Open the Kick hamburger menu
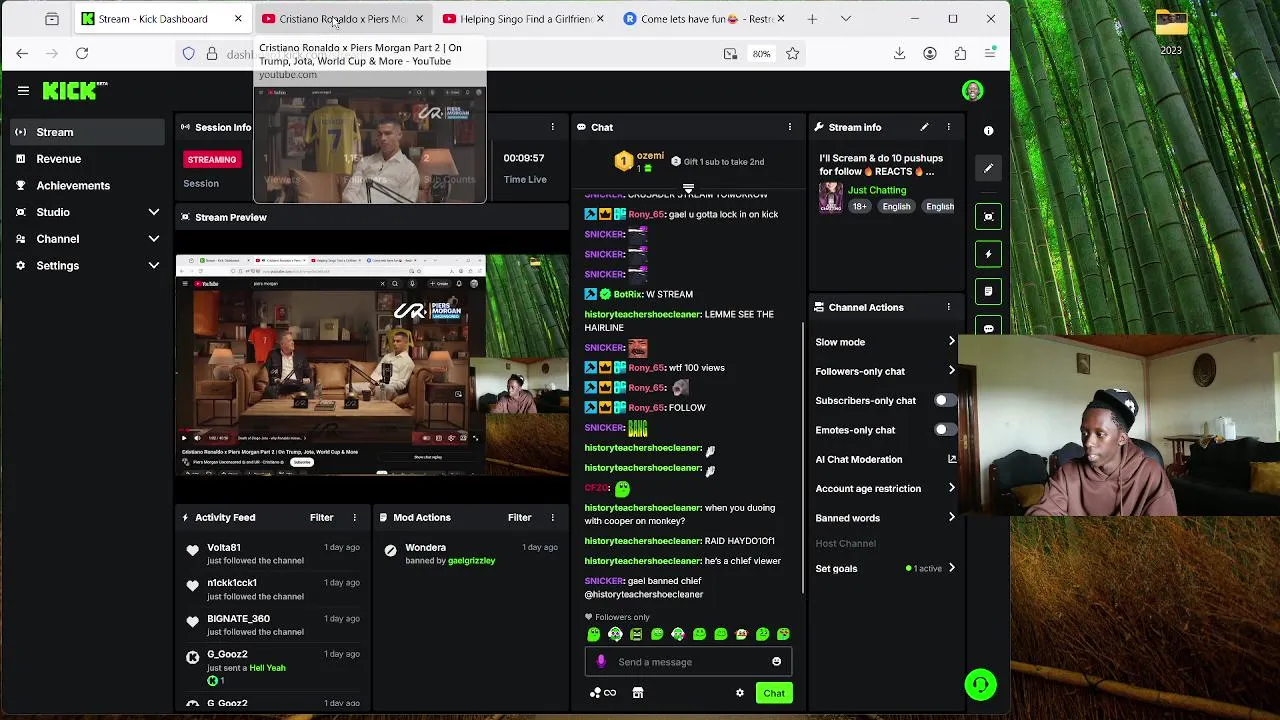Viewport: 1280px width, 720px height. point(23,91)
